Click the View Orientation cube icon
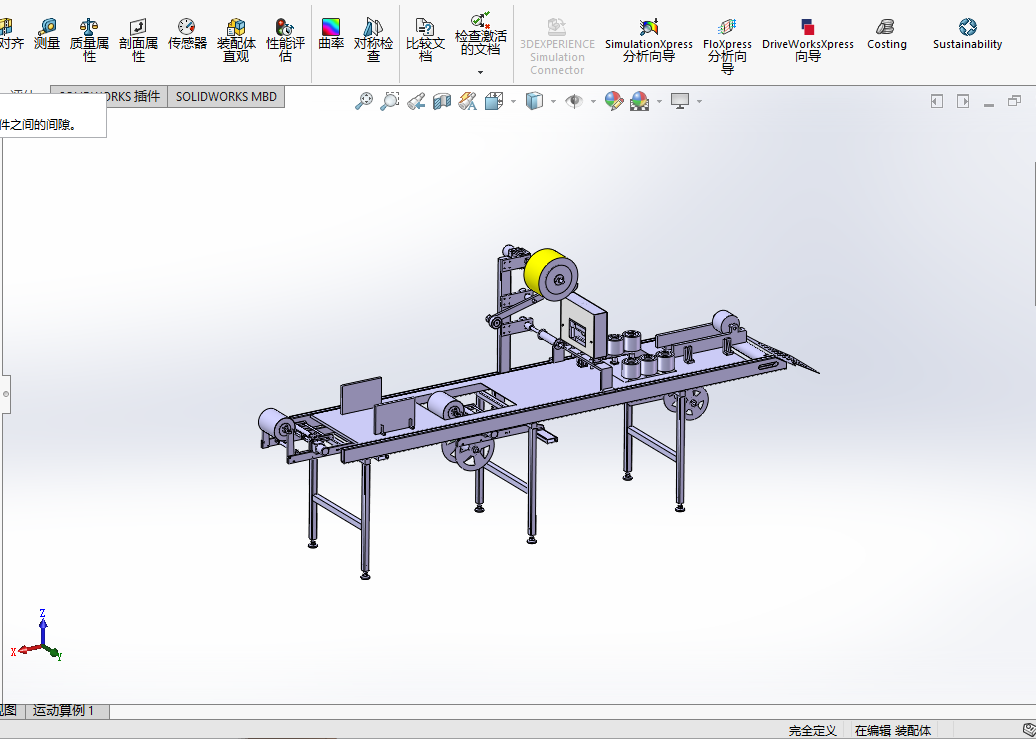Image resolution: width=1036 pixels, height=739 pixels. coord(494,101)
